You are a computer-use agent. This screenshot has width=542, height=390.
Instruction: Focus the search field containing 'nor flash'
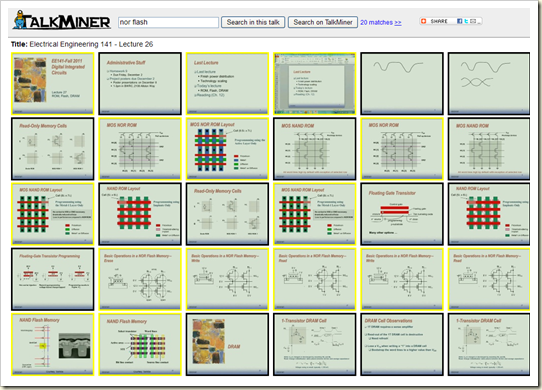[168, 22]
